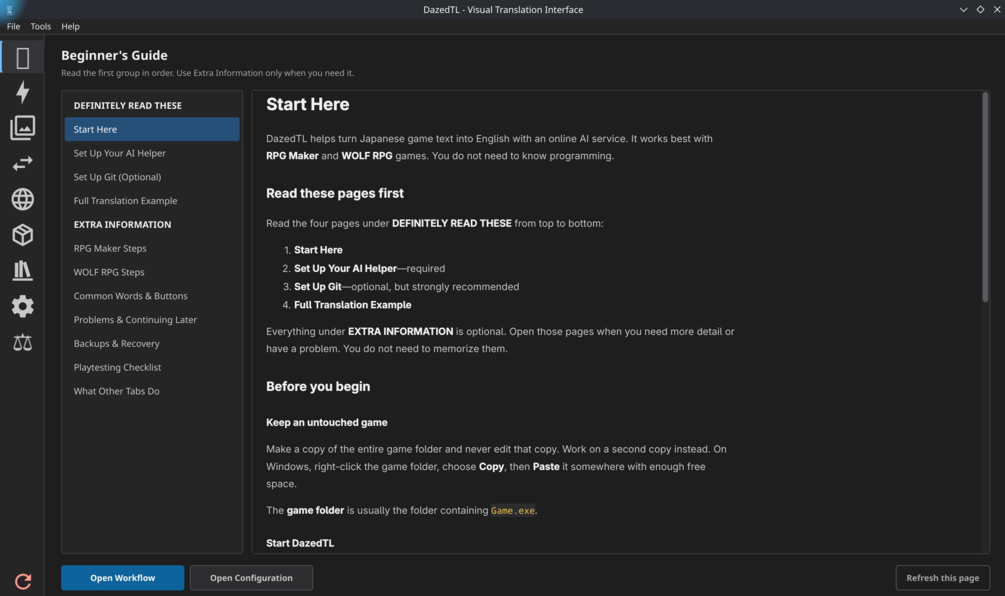1005x596 pixels.
Task: Open the cube package sidebar tab
Action: [22, 235]
